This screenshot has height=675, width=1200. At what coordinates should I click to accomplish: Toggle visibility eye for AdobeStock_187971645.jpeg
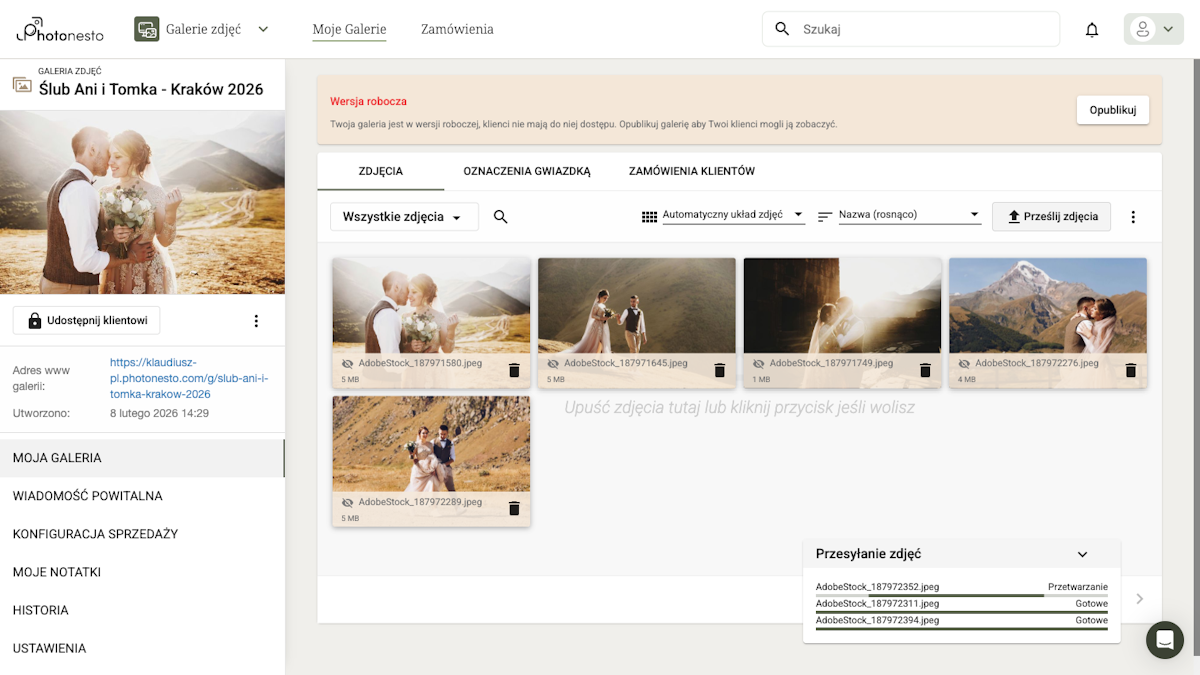point(553,364)
